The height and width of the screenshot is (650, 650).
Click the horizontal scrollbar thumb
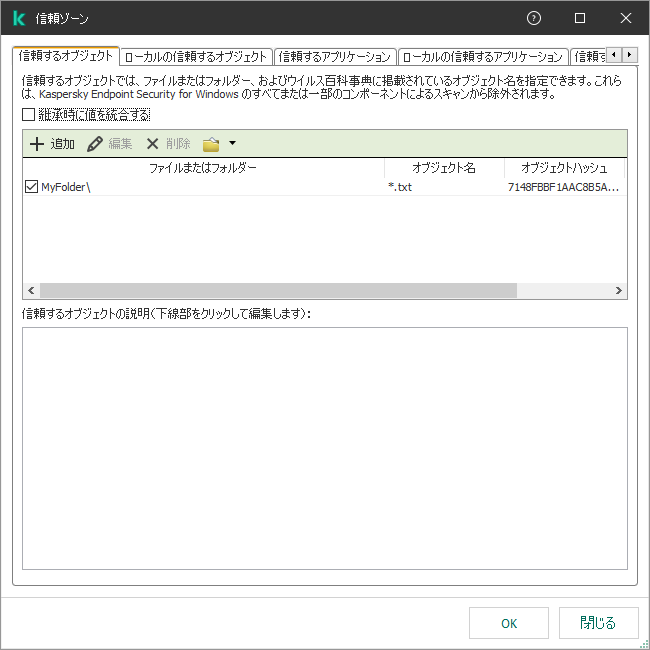pyautogui.click(x=278, y=290)
